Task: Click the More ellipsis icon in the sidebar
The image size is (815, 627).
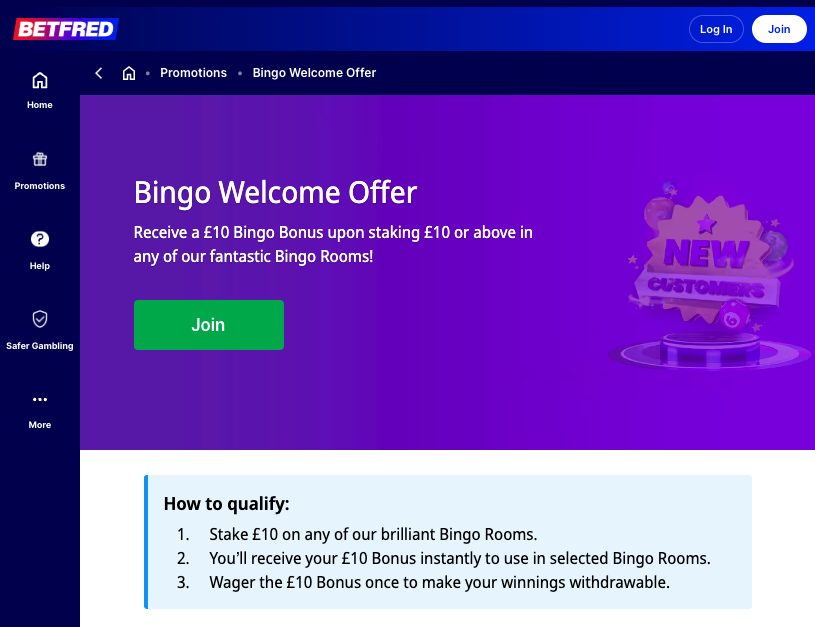Action: (39, 399)
